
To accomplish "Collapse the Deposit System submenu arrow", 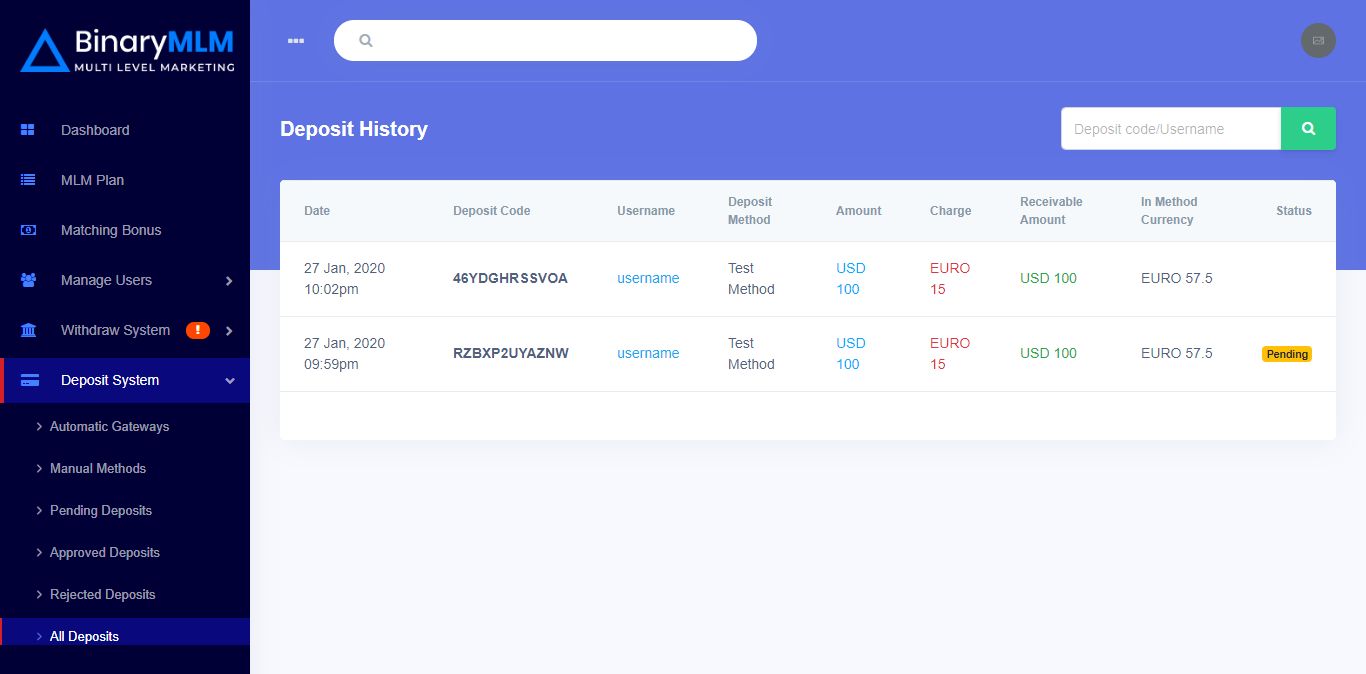I will [230, 381].
